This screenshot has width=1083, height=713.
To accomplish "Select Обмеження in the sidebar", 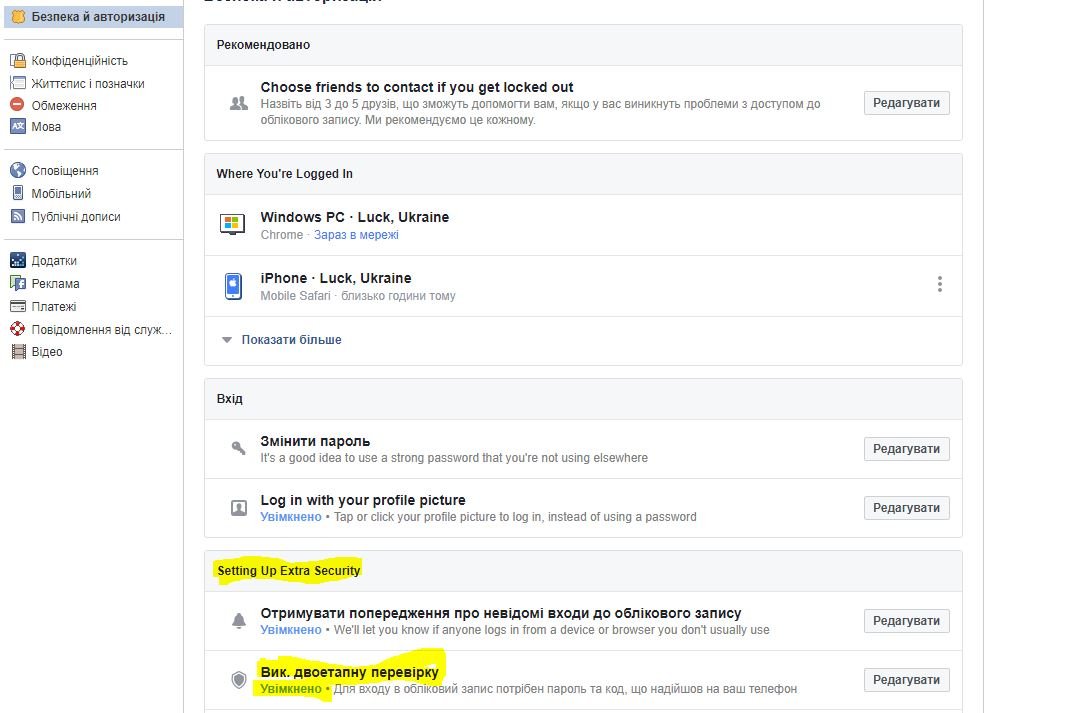I will (x=64, y=105).
